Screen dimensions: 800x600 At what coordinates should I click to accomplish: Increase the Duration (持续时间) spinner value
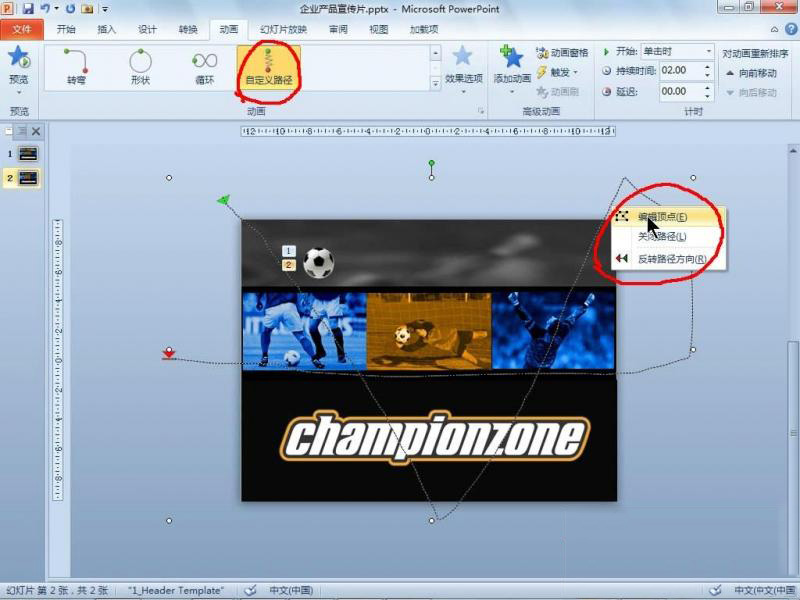707,67
